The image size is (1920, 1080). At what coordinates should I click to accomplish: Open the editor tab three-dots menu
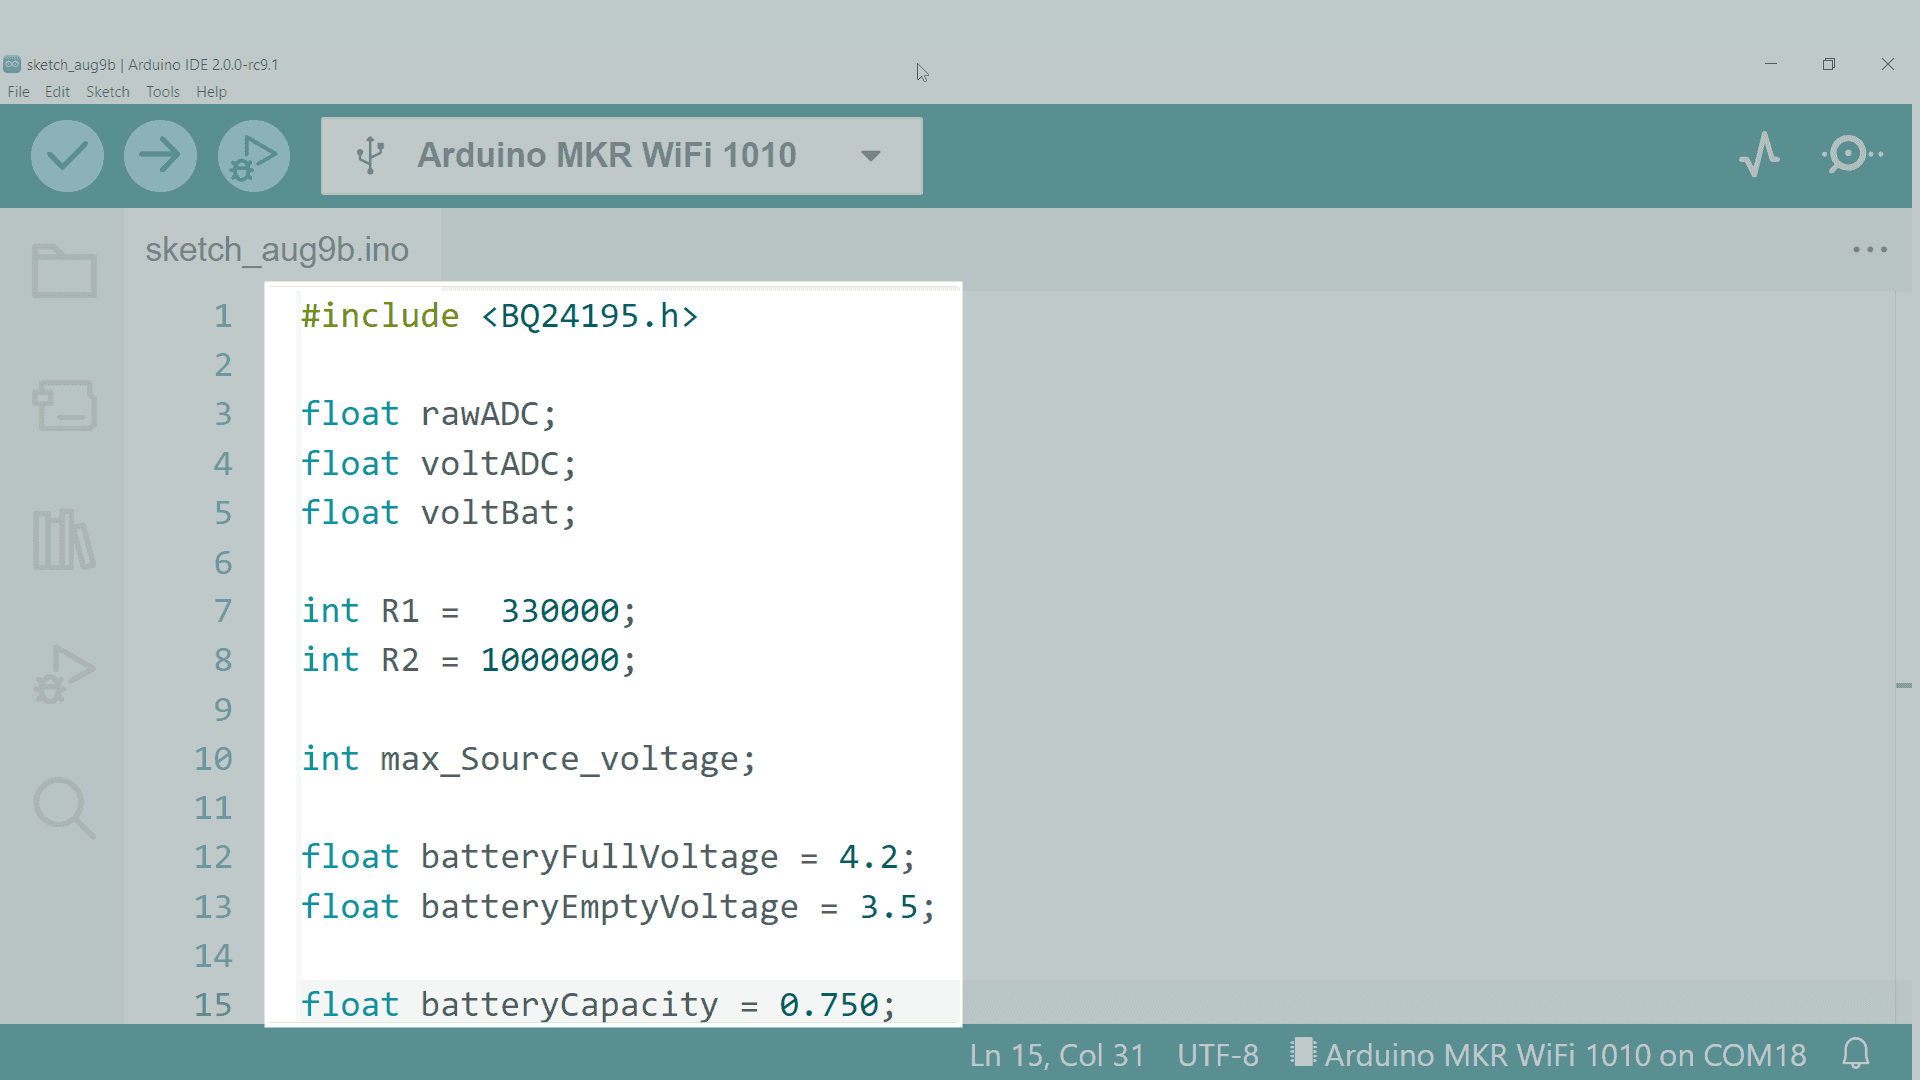(1869, 250)
